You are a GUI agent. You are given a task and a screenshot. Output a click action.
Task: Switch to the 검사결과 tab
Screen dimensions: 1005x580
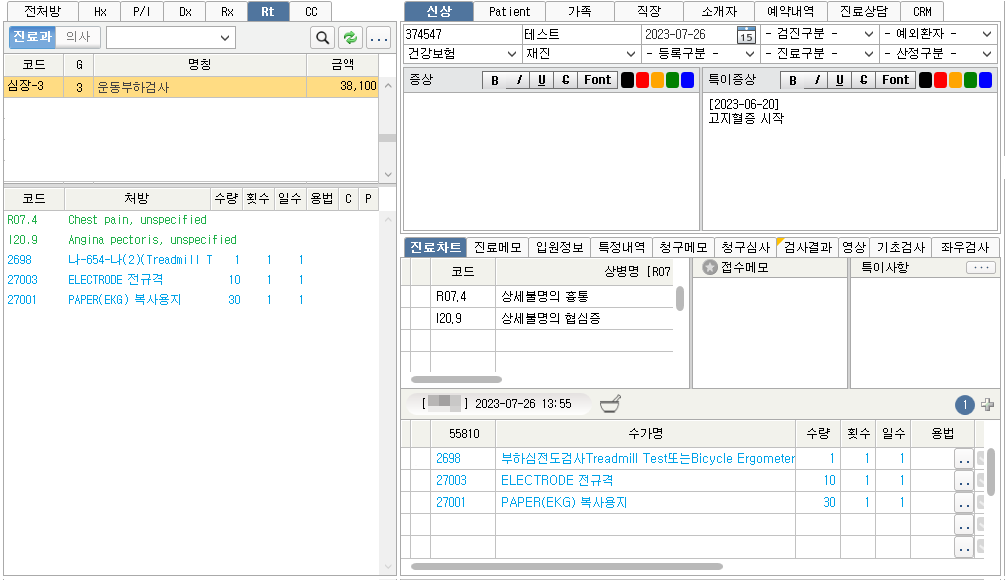click(808, 247)
